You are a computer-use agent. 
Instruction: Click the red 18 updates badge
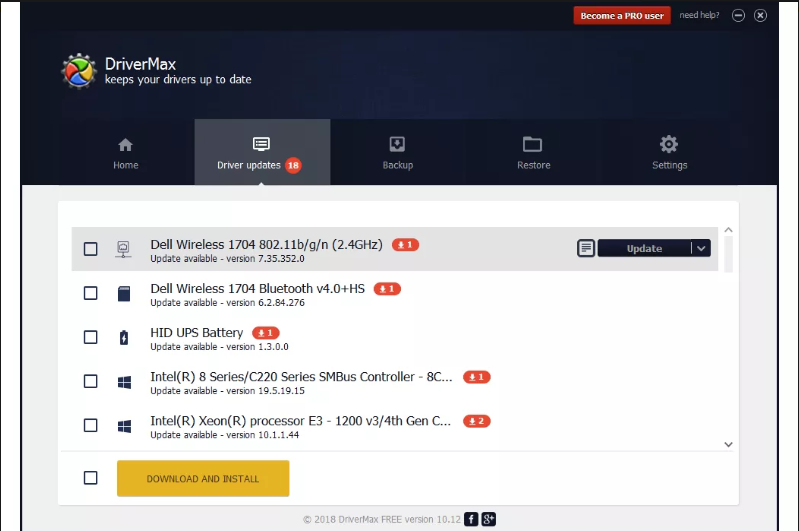pyautogui.click(x=293, y=165)
